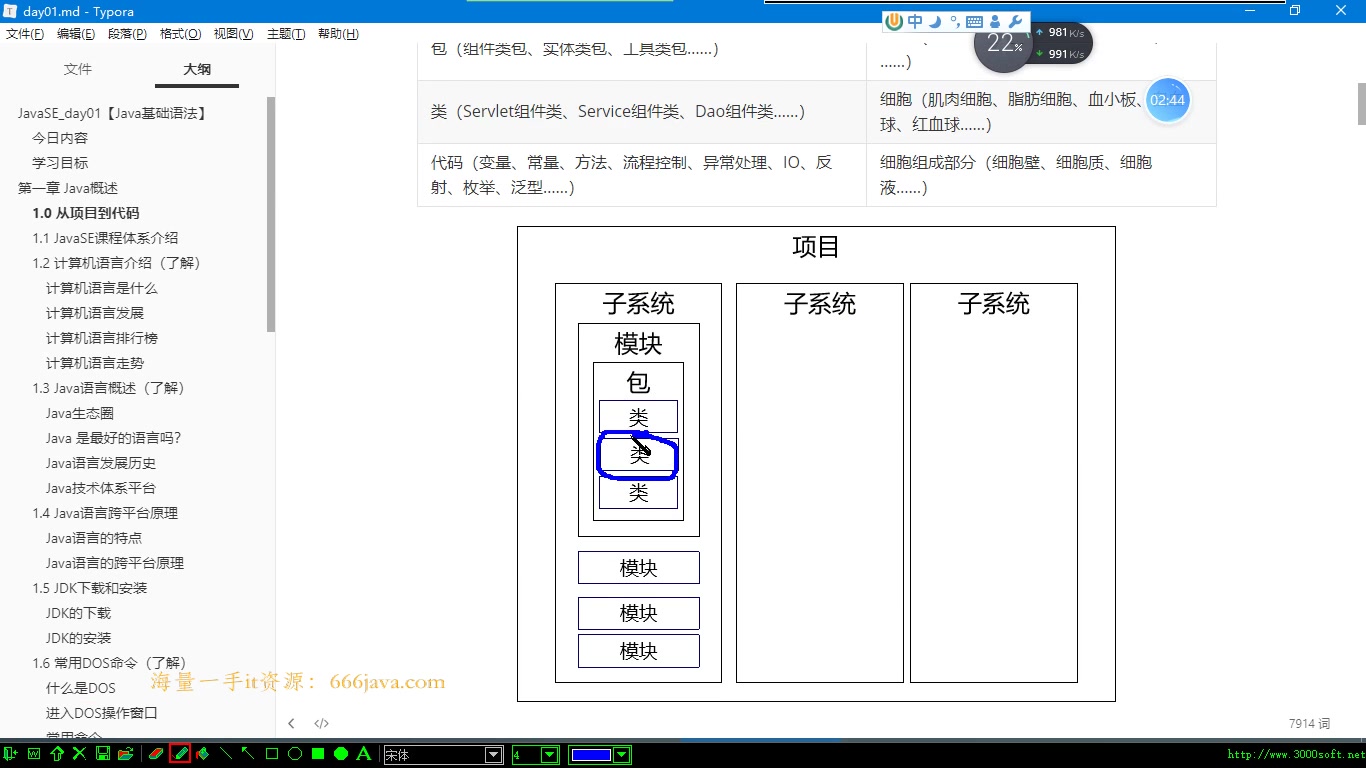Go to outline item 1.4 Java语言跨平台原理
The width and height of the screenshot is (1366, 768).
tap(105, 513)
